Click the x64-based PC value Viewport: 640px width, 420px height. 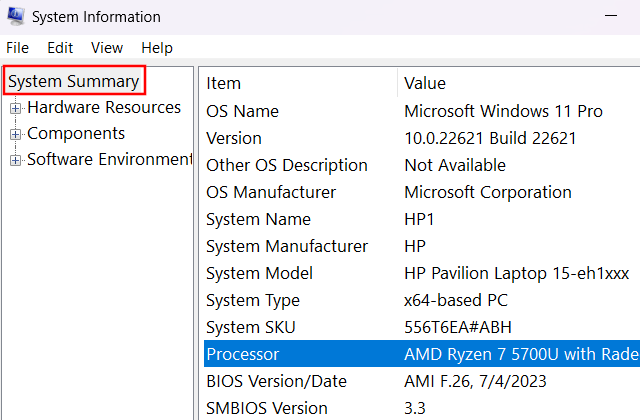pyautogui.click(x=456, y=300)
